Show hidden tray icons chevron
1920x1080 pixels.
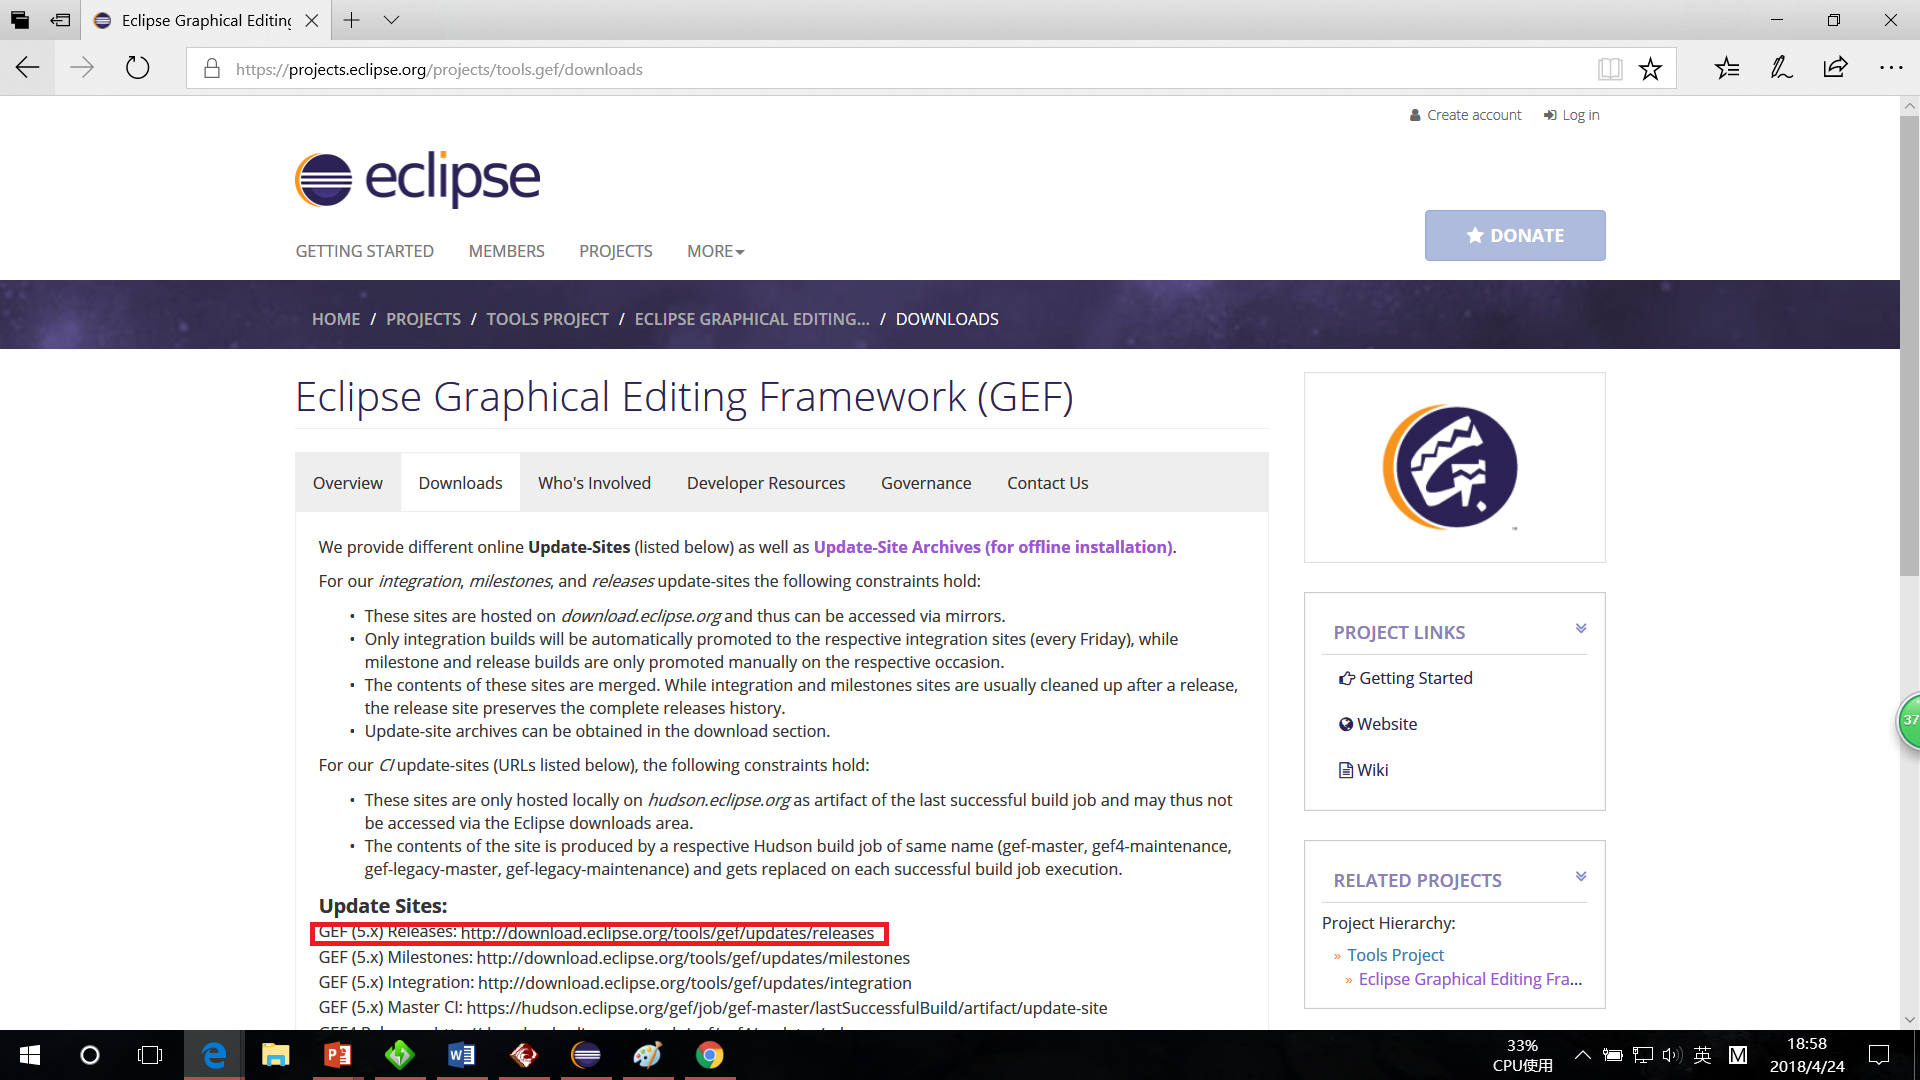tap(1583, 1055)
